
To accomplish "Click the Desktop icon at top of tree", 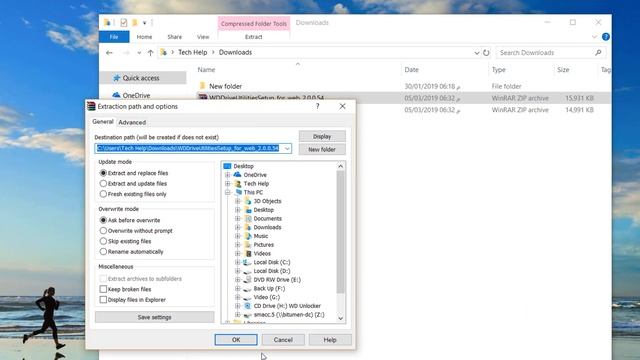I will [x=227, y=166].
